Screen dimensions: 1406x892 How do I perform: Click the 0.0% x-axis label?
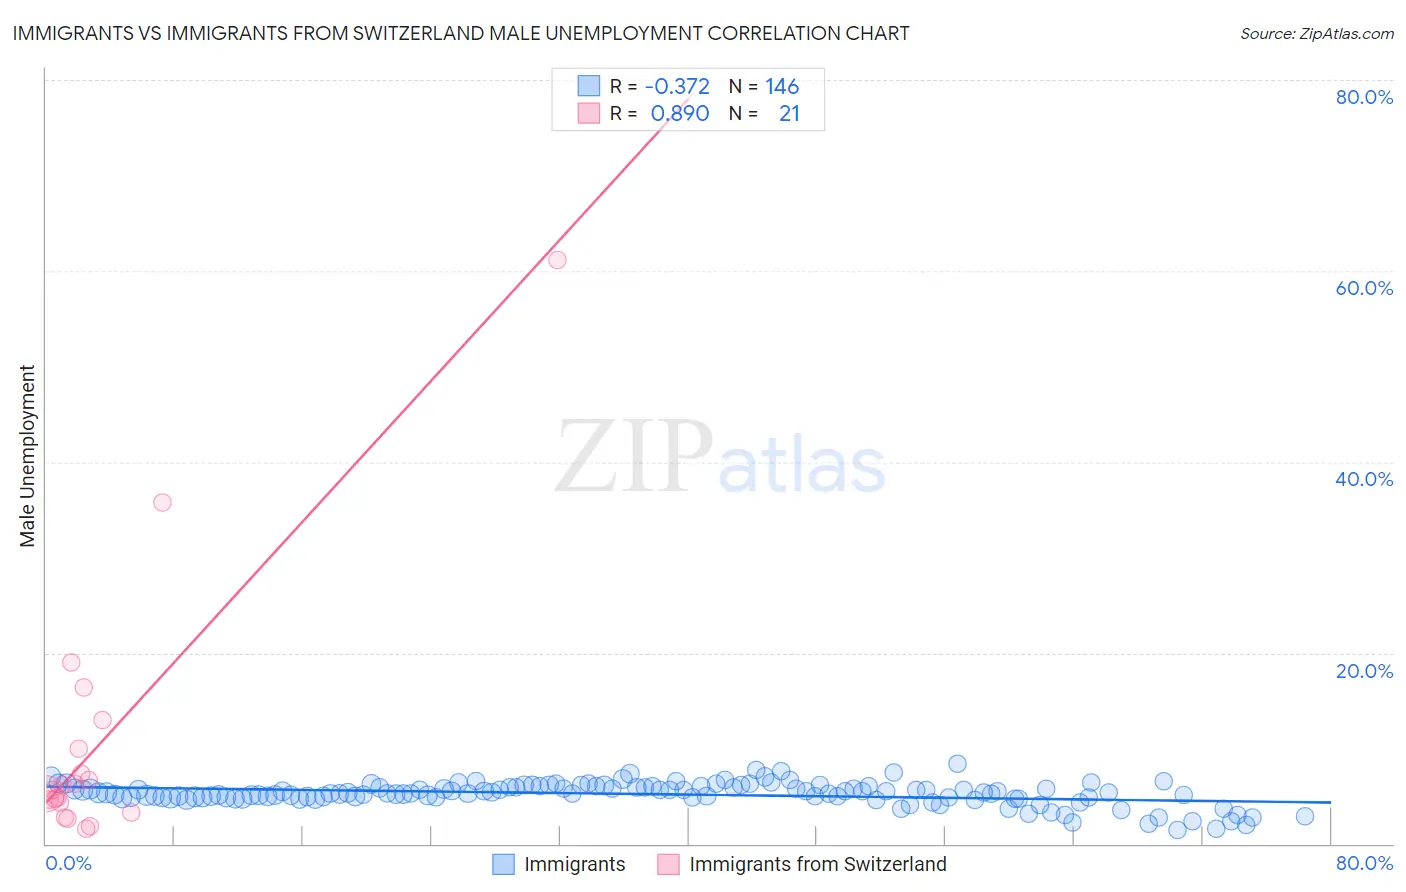68,863
